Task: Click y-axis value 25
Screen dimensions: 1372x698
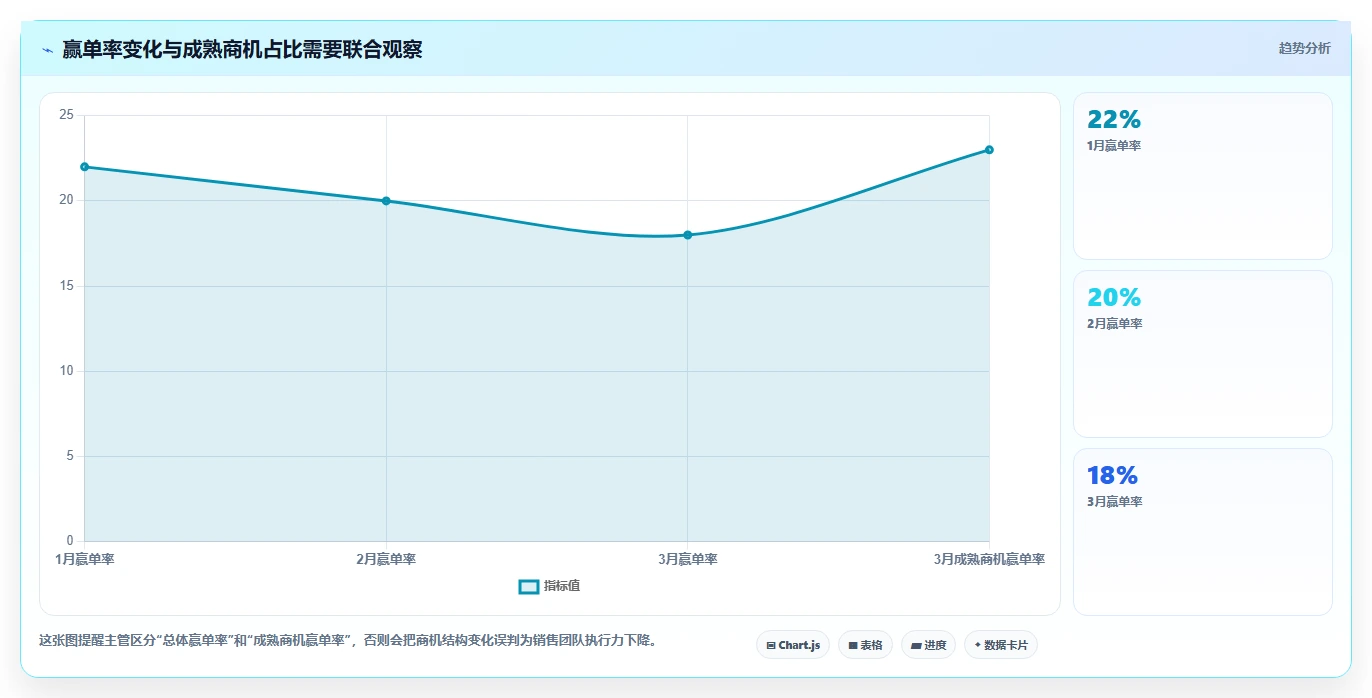Action: click(67, 115)
